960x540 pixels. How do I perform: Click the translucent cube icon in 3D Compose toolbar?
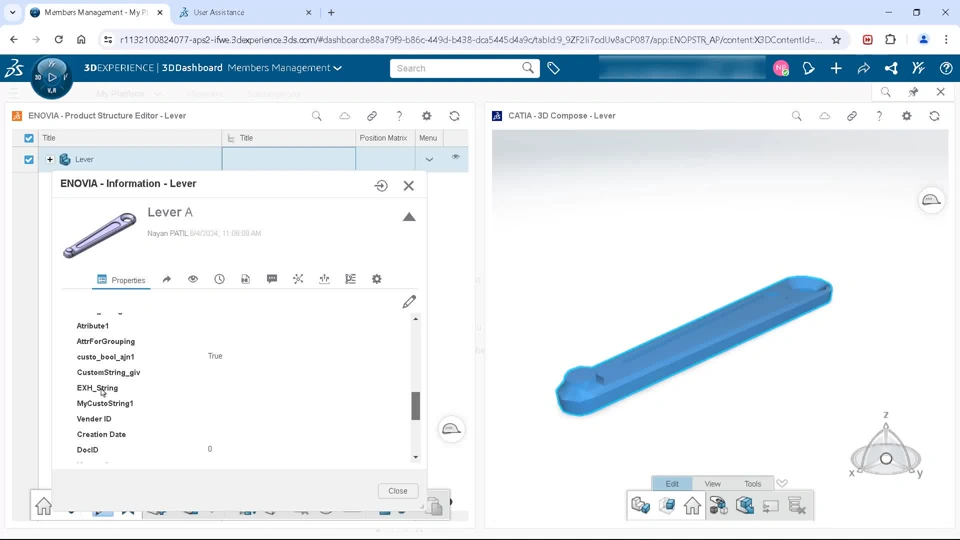667,506
